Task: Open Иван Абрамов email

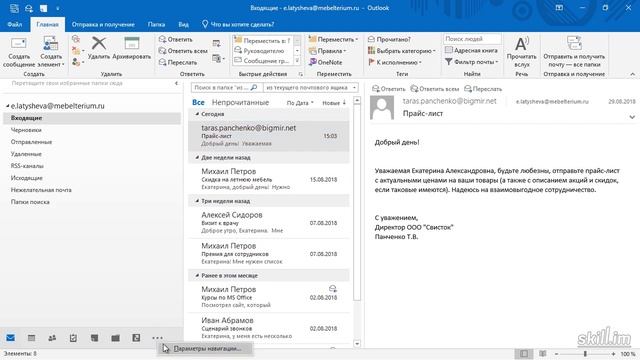Action: (269, 328)
